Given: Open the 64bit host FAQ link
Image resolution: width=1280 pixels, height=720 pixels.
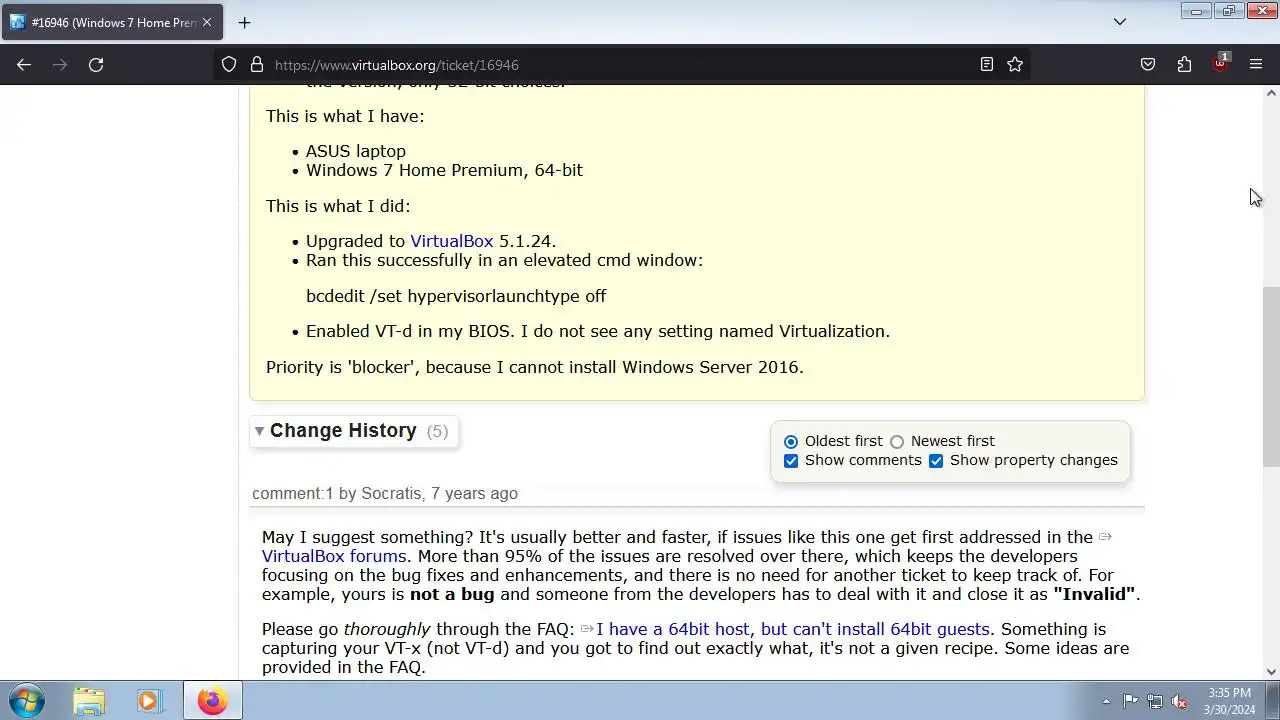Looking at the screenshot, I should (x=792, y=629).
